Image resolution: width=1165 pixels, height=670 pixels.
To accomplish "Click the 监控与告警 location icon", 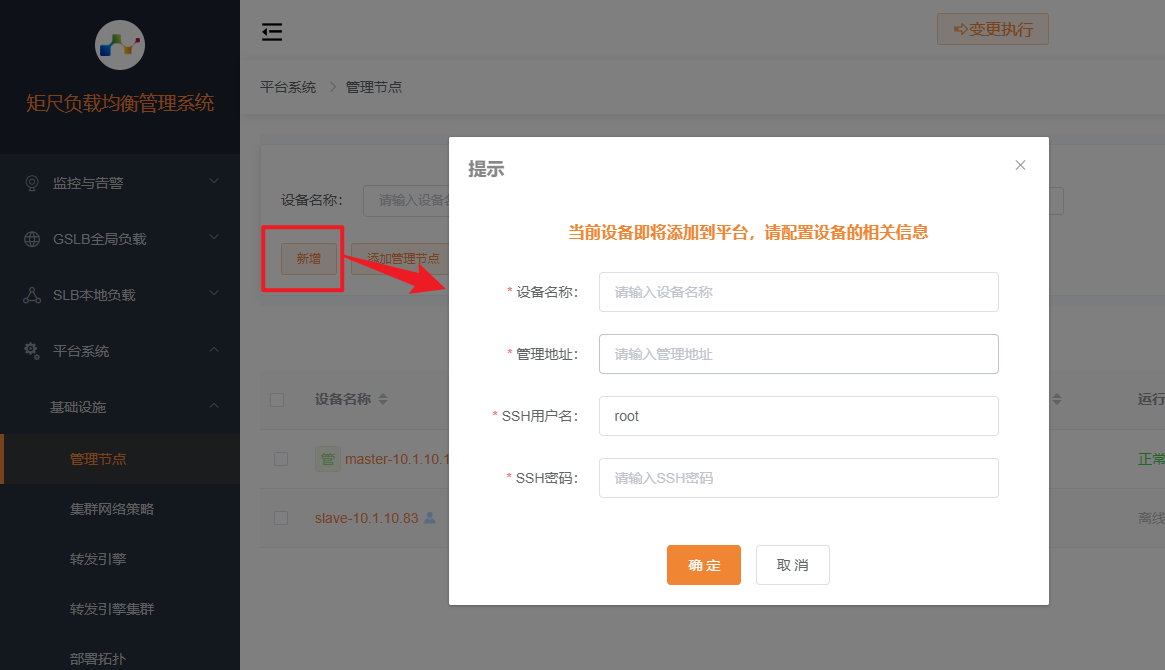I will 32,183.
